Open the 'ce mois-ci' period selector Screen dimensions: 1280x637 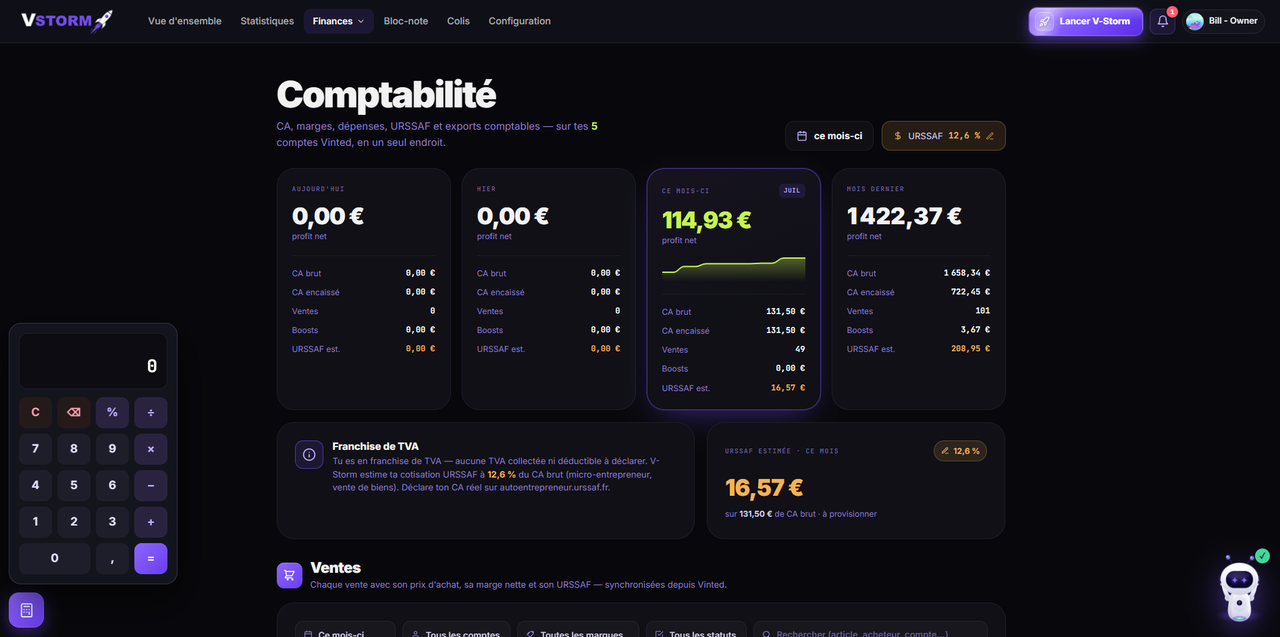pyautogui.click(x=830, y=136)
